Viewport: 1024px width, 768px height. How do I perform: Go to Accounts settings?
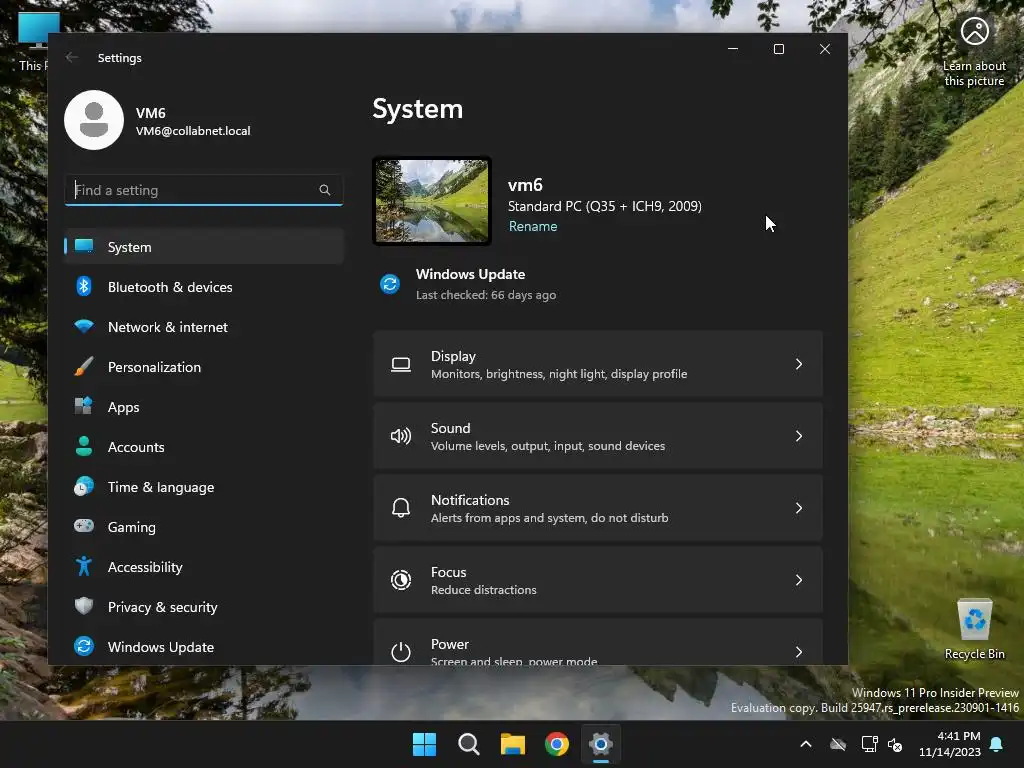pos(204,447)
